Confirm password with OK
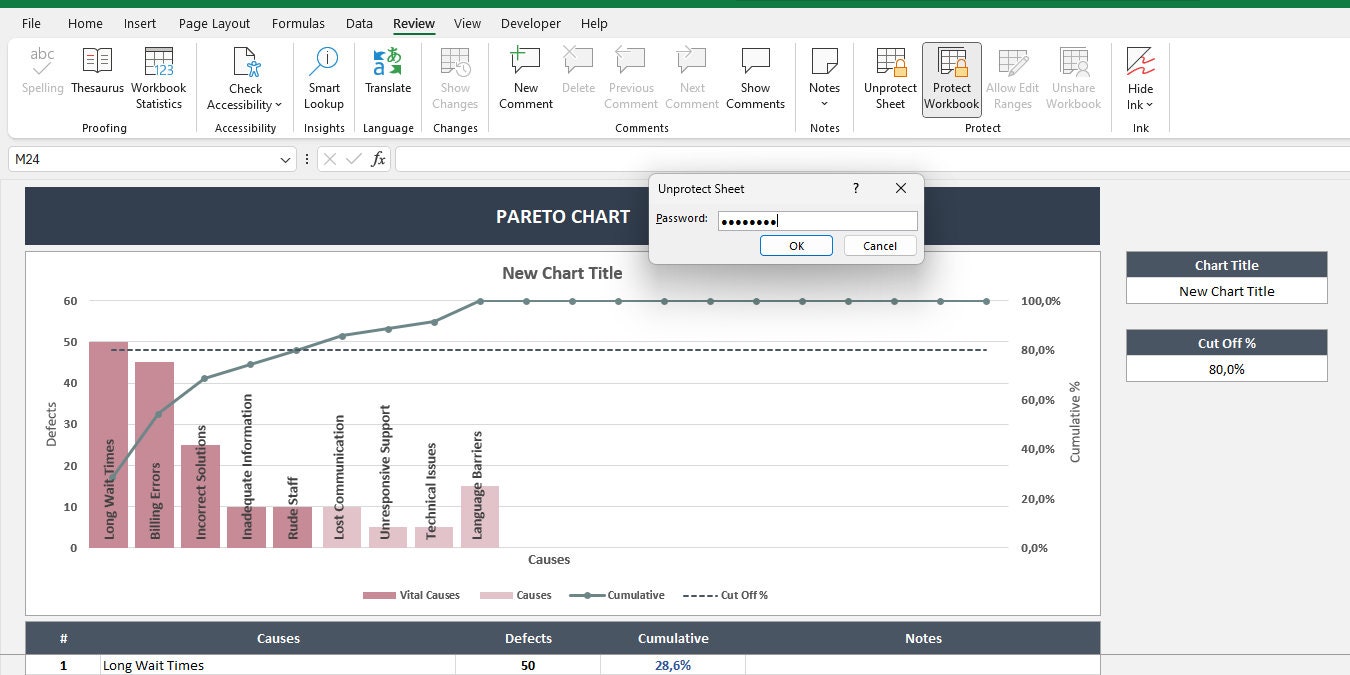Viewport: 1350px width, 675px height. (796, 245)
